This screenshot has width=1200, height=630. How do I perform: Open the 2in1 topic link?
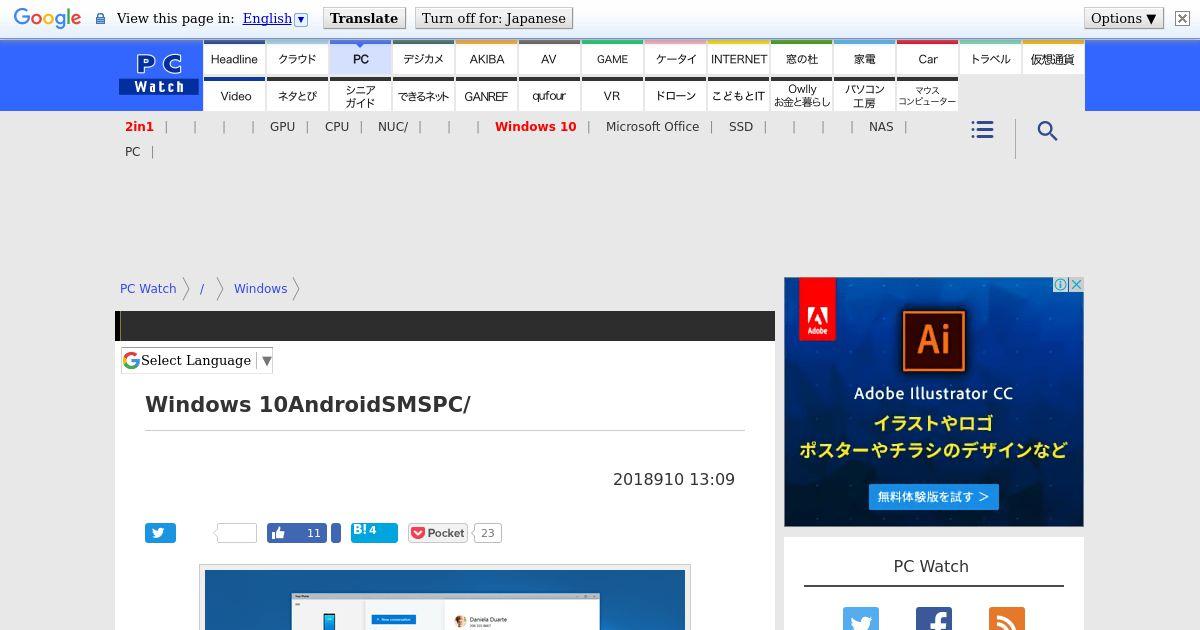point(139,127)
